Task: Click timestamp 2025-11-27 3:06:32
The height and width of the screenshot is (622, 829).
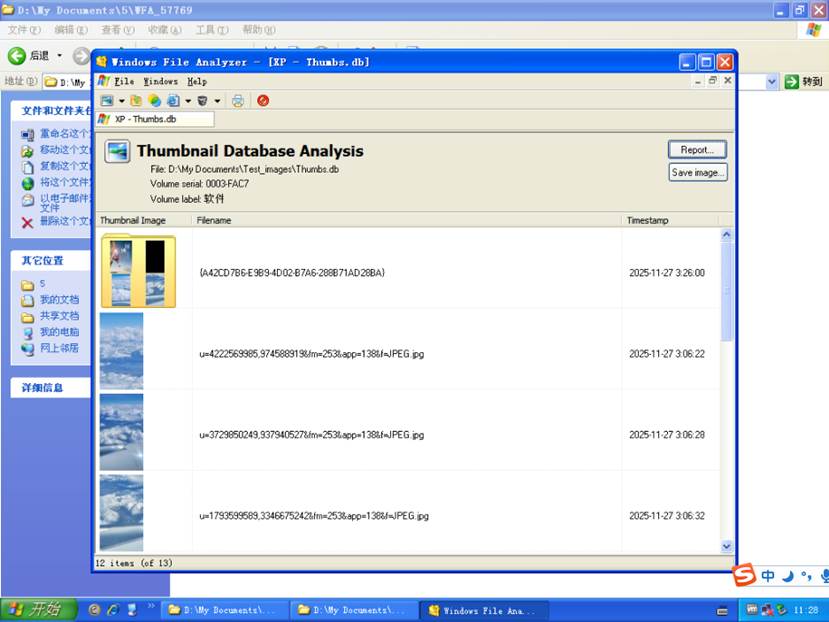Action: coord(667,516)
